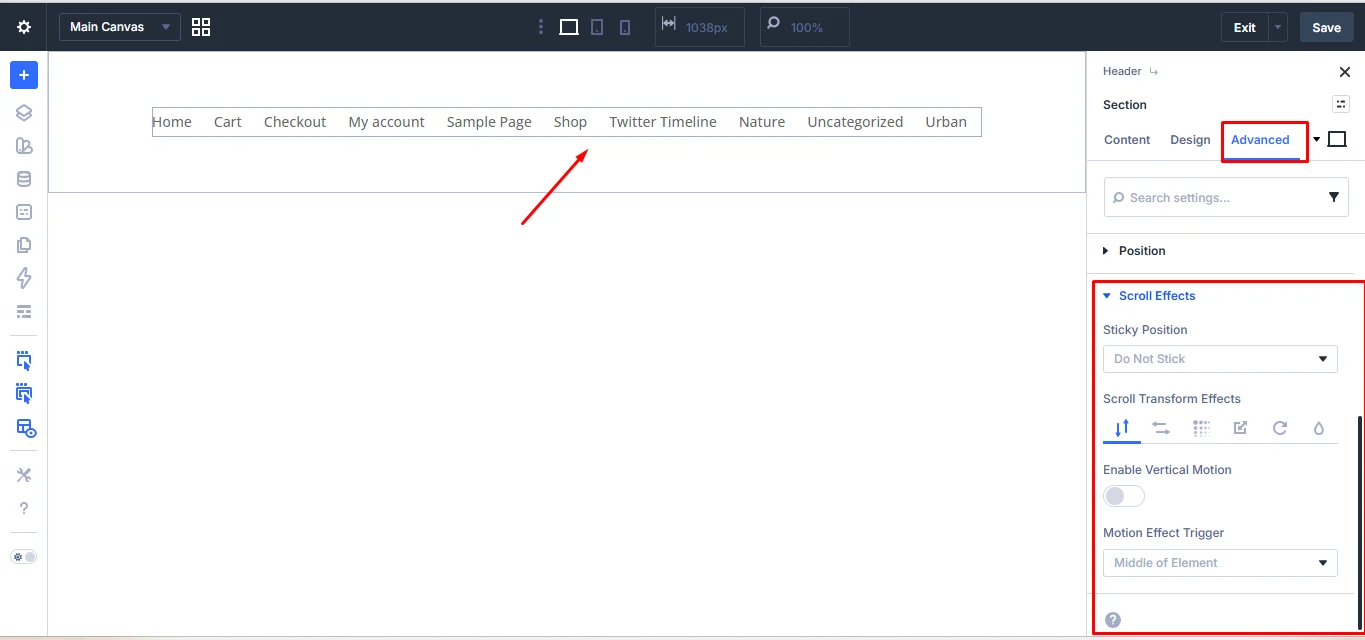
Task: Click the panel options icon beside Section
Action: [x=1340, y=104]
